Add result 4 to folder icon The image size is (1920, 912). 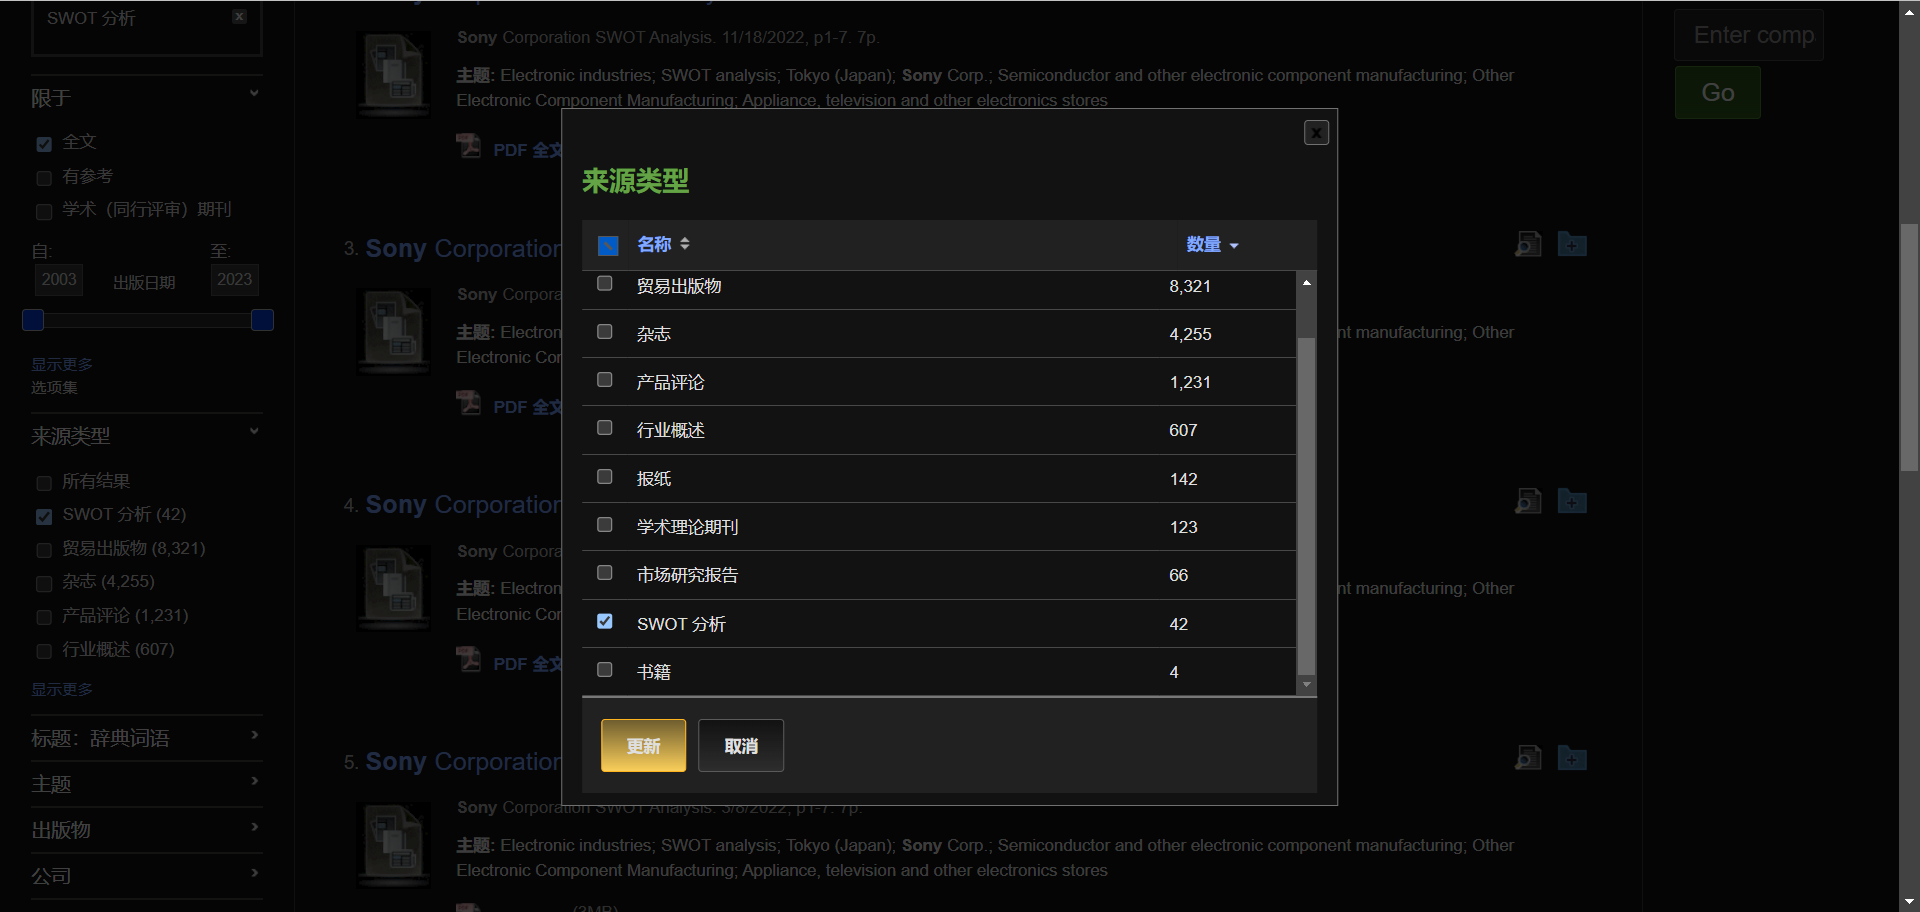coord(1572,501)
